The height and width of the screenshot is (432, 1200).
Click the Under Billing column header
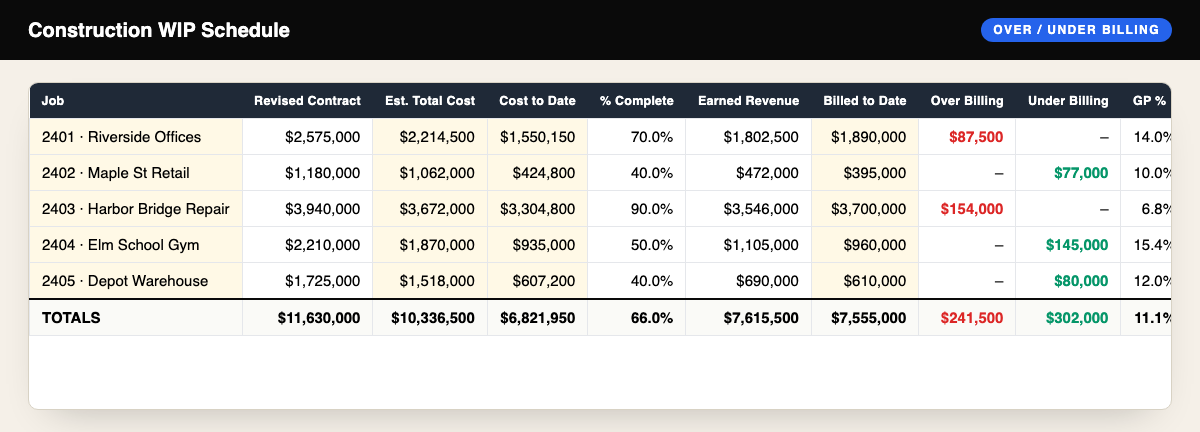tap(1068, 101)
